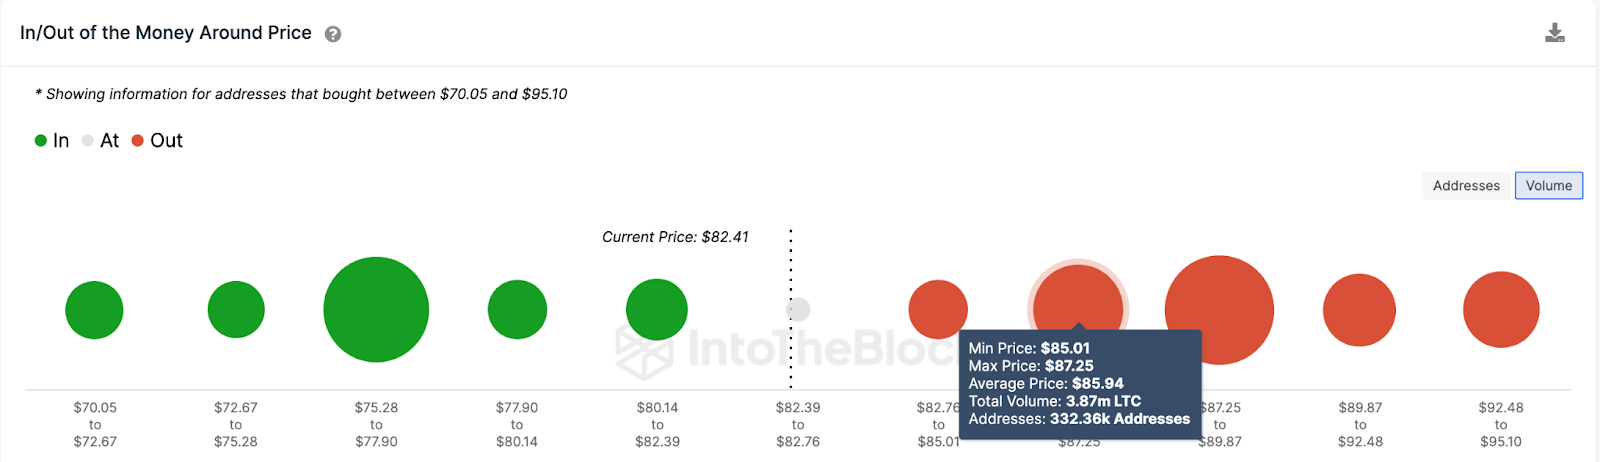Screen dimensions: 1600x462
Task: Click the chart title In/Out of the Money
Action: (166, 33)
